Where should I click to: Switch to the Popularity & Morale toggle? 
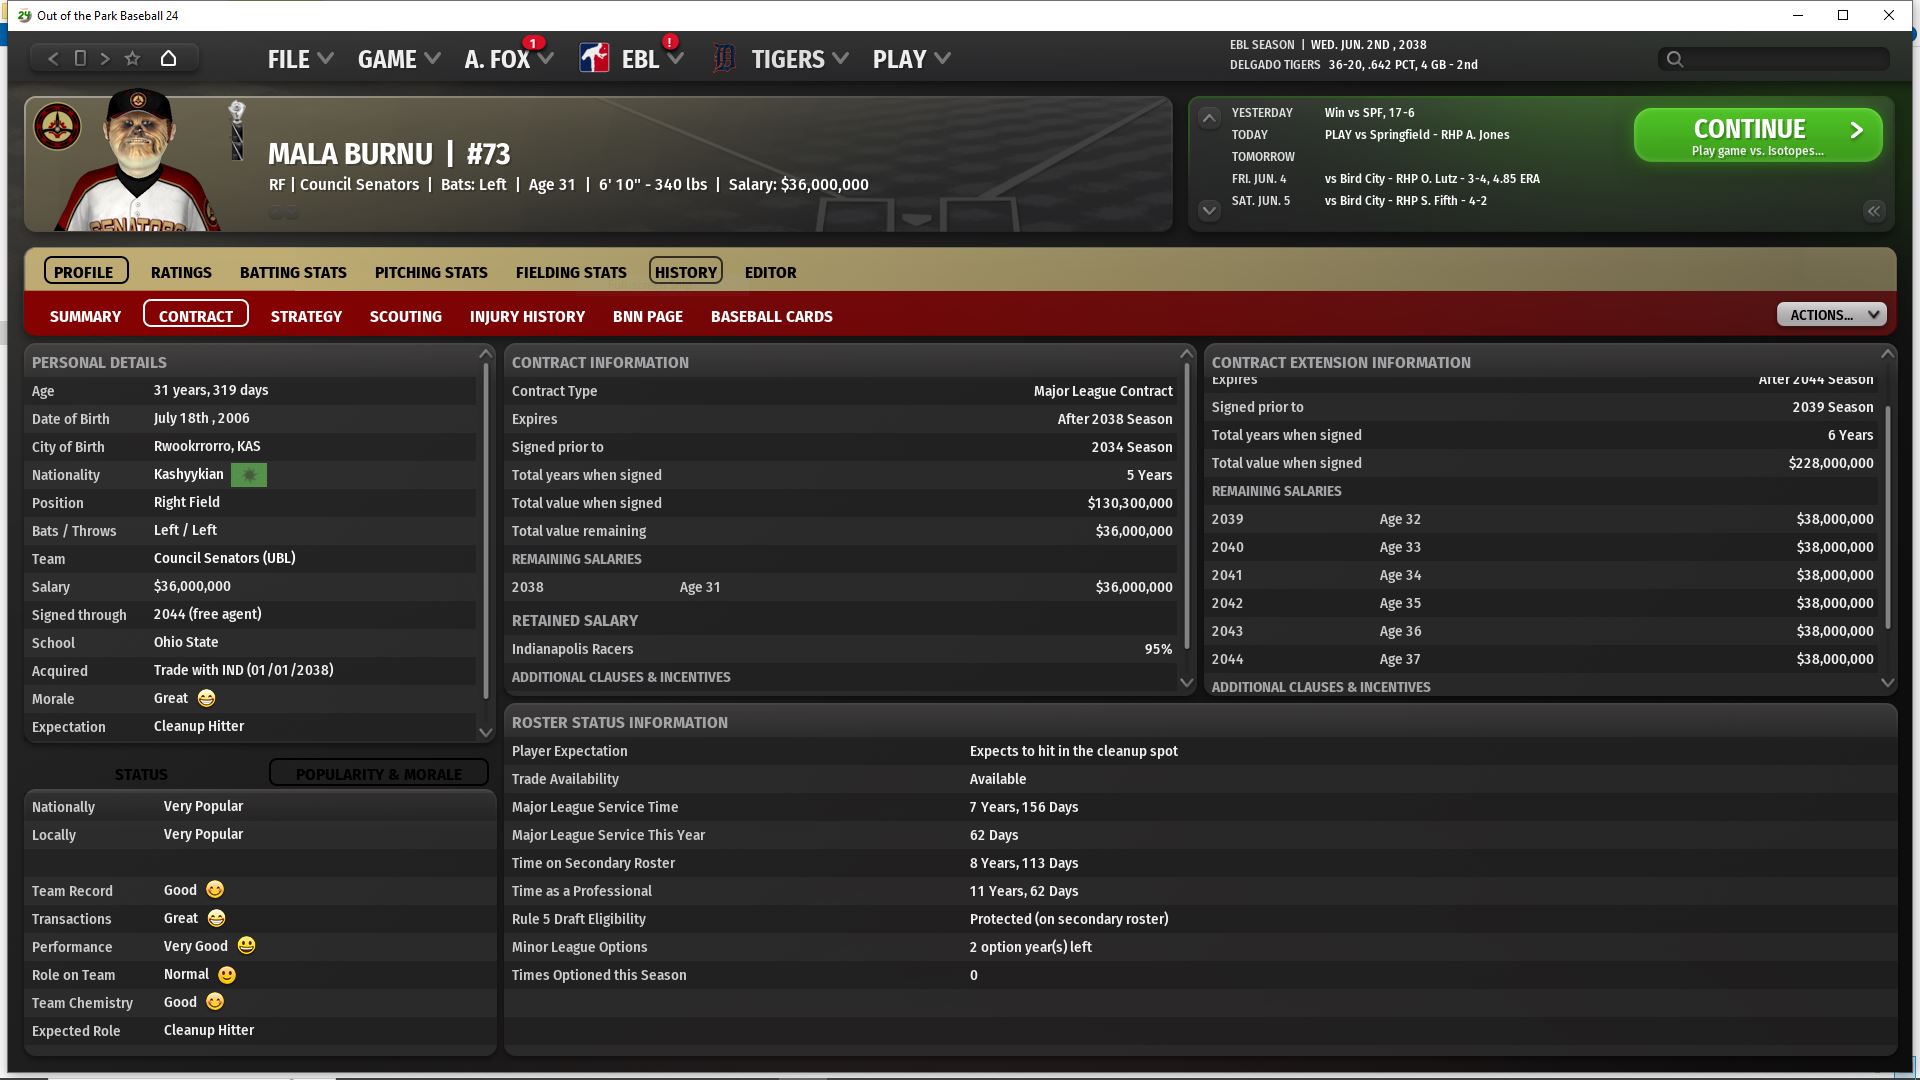tap(378, 774)
